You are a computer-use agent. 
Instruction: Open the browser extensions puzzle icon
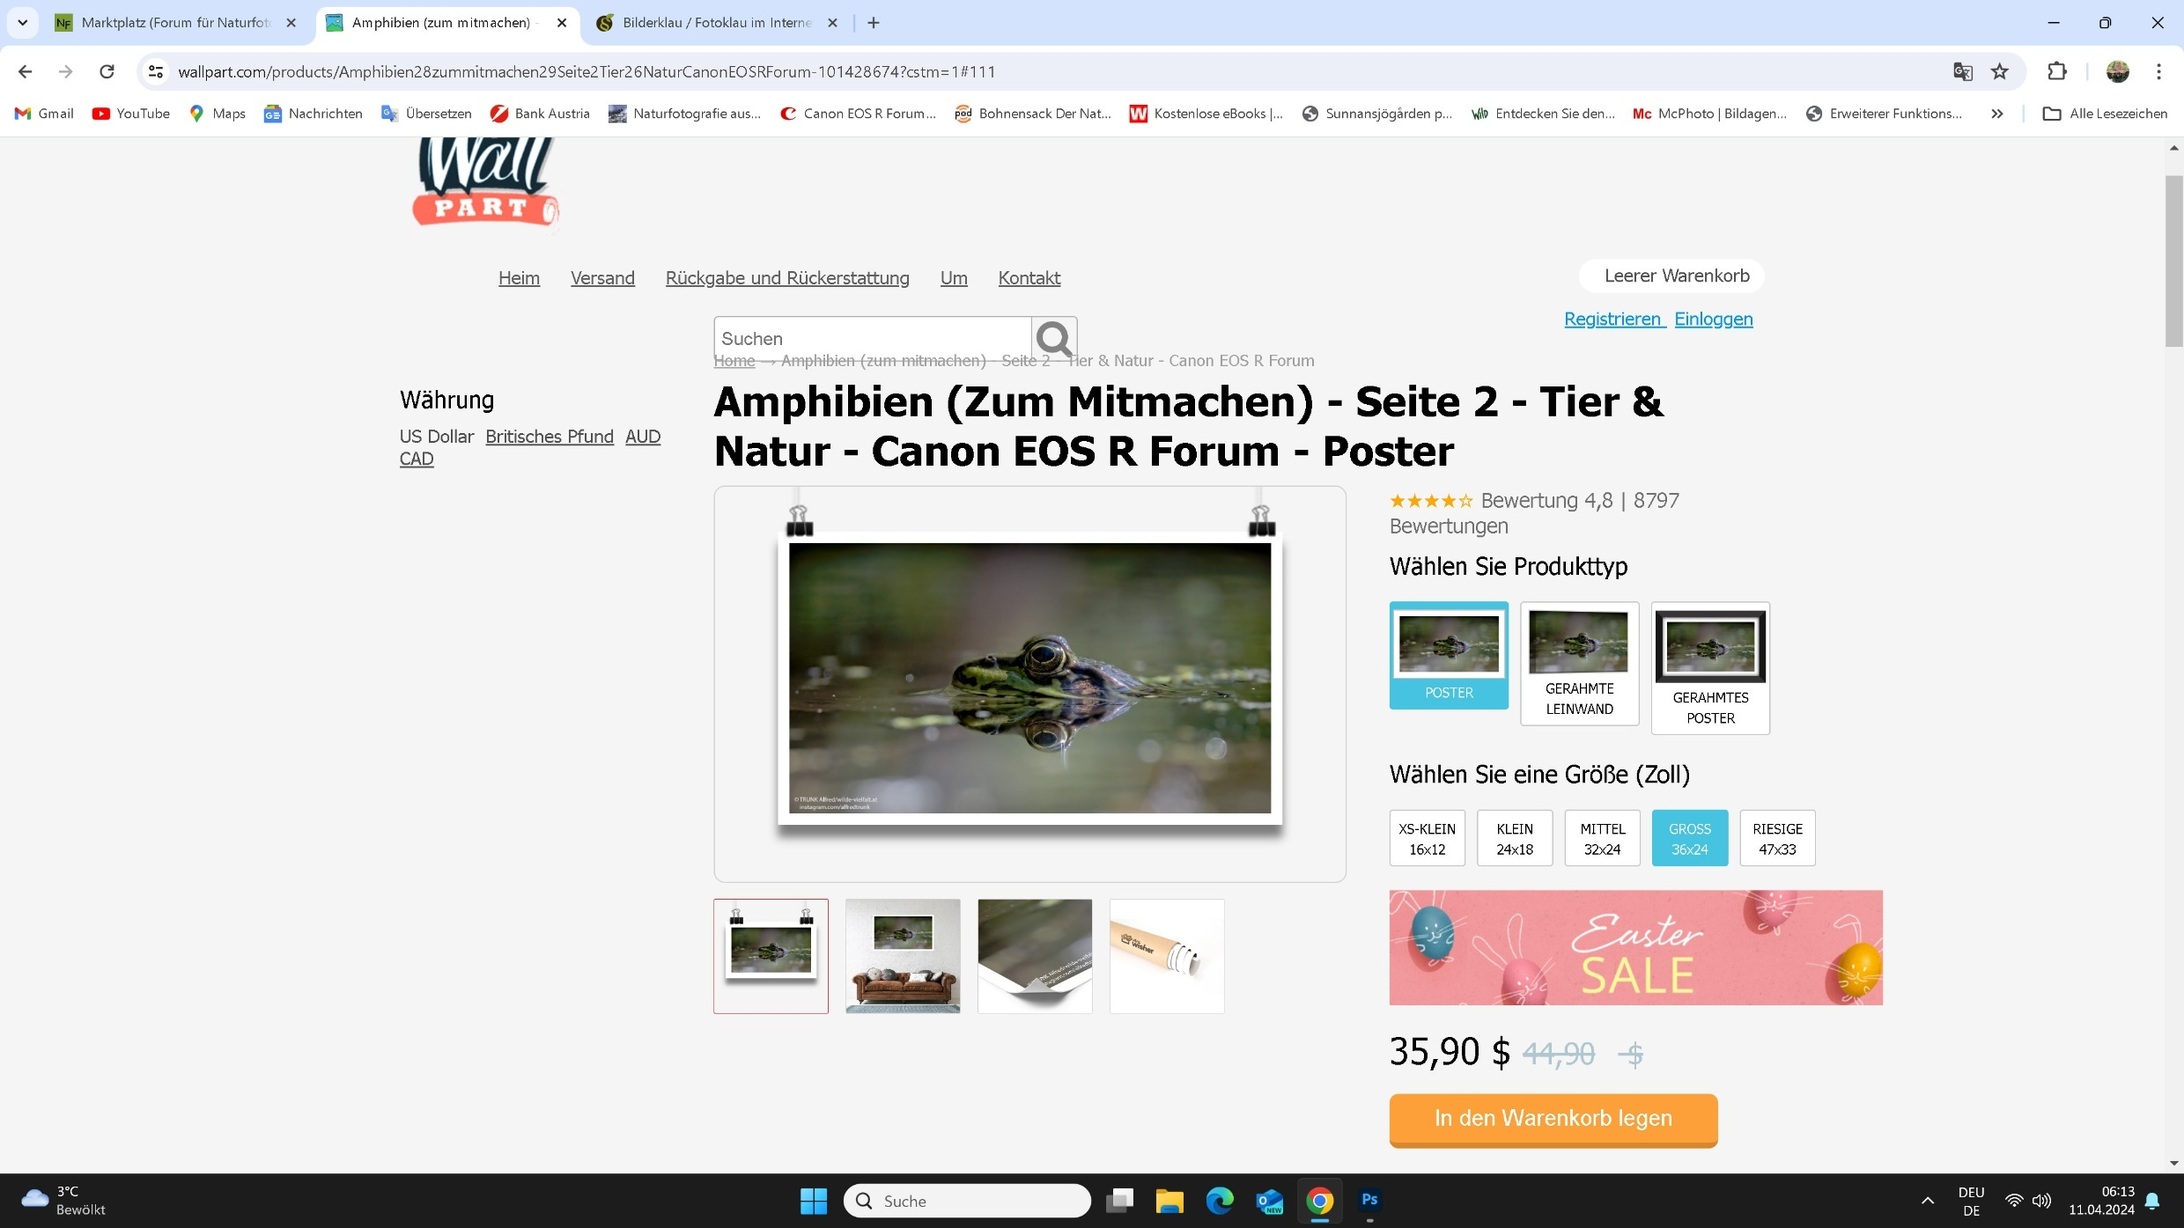[2057, 71]
